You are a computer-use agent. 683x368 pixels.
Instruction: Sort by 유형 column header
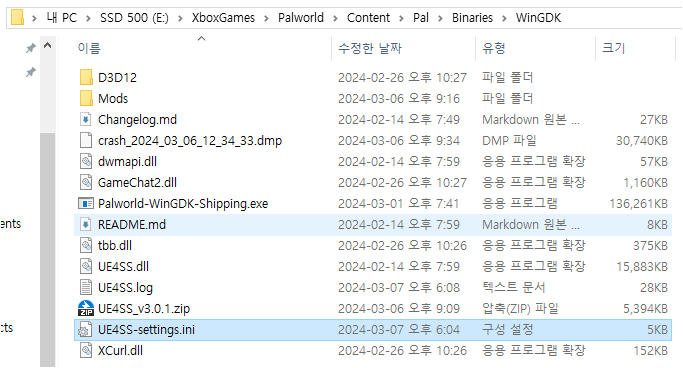point(494,48)
